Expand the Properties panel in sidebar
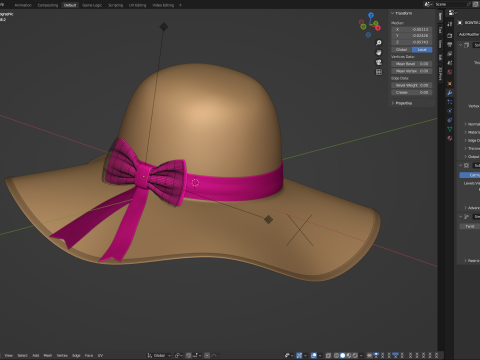480x360 pixels. click(393, 103)
